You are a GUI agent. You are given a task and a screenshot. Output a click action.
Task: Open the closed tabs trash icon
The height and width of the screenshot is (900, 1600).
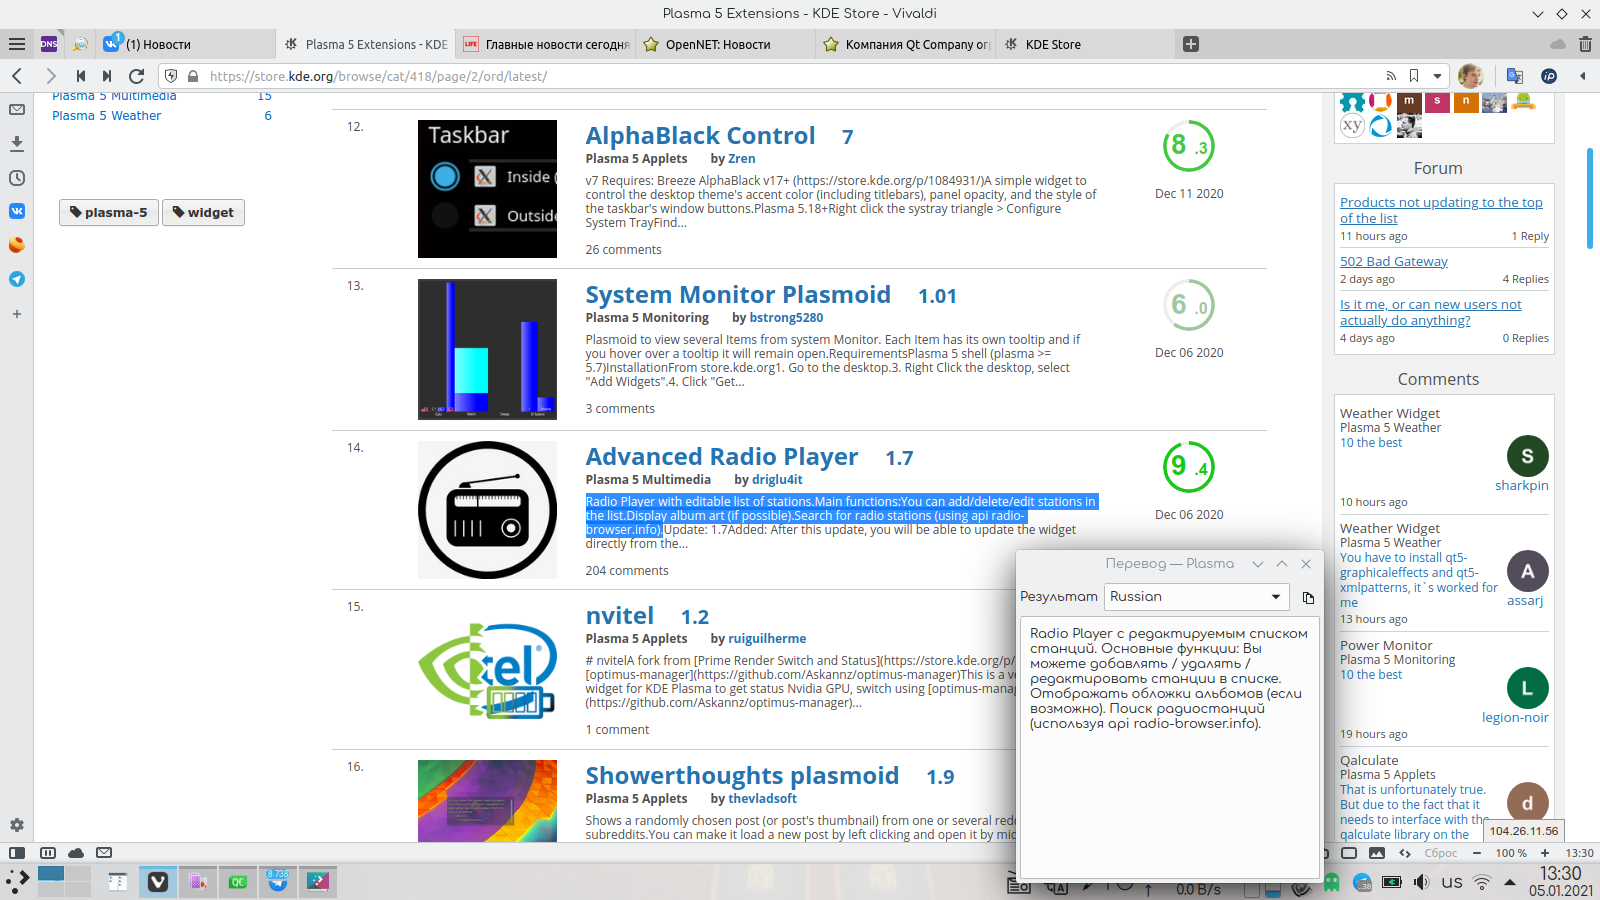[1585, 44]
